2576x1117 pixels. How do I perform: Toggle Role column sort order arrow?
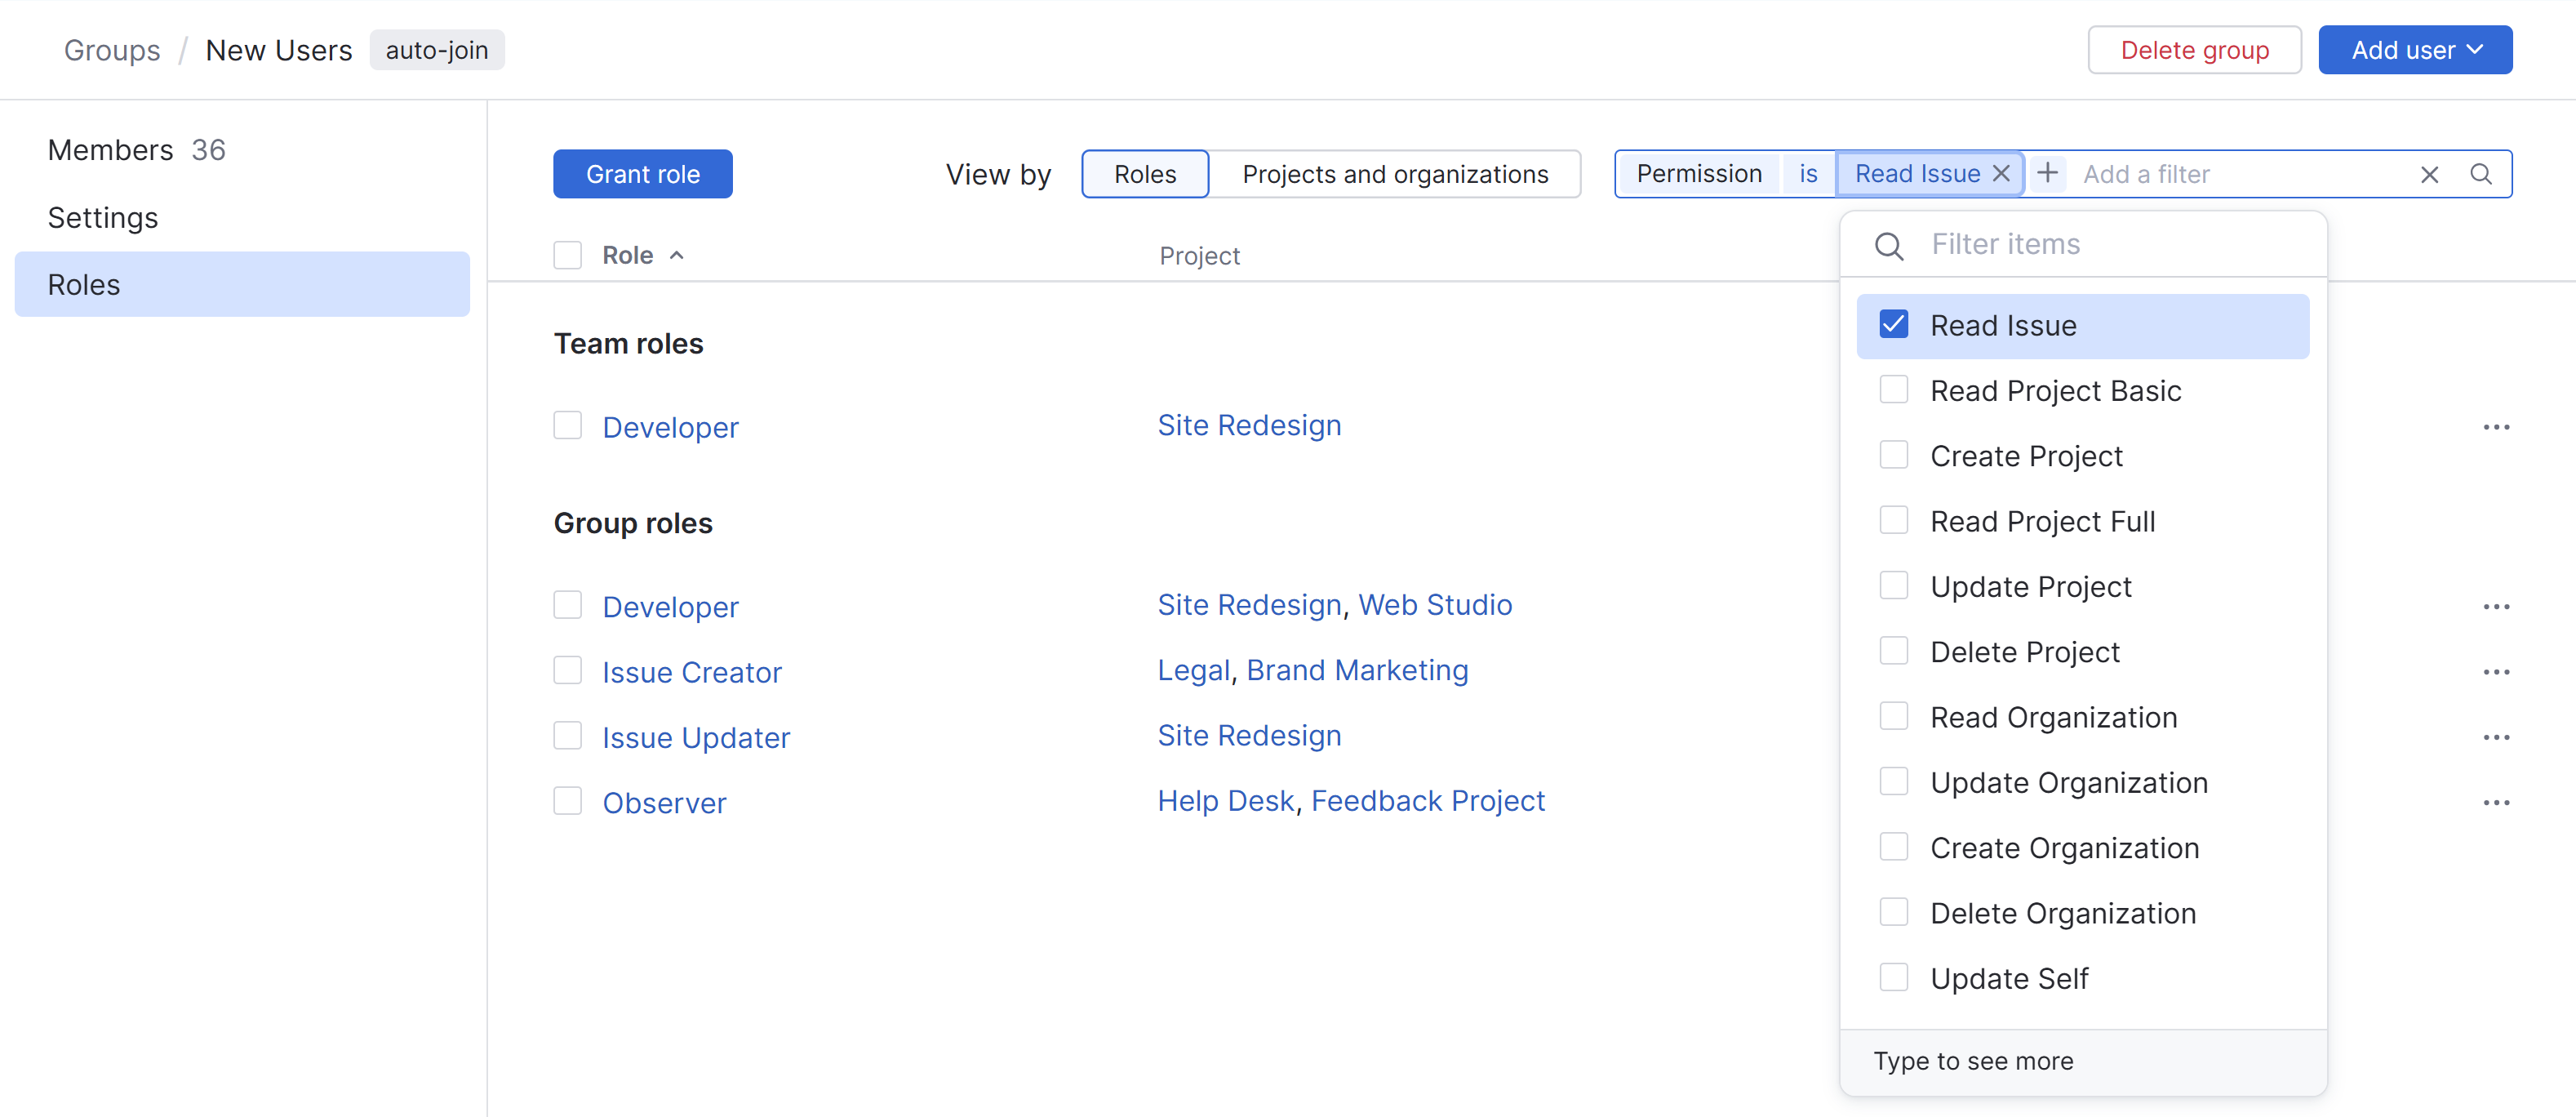(x=677, y=256)
